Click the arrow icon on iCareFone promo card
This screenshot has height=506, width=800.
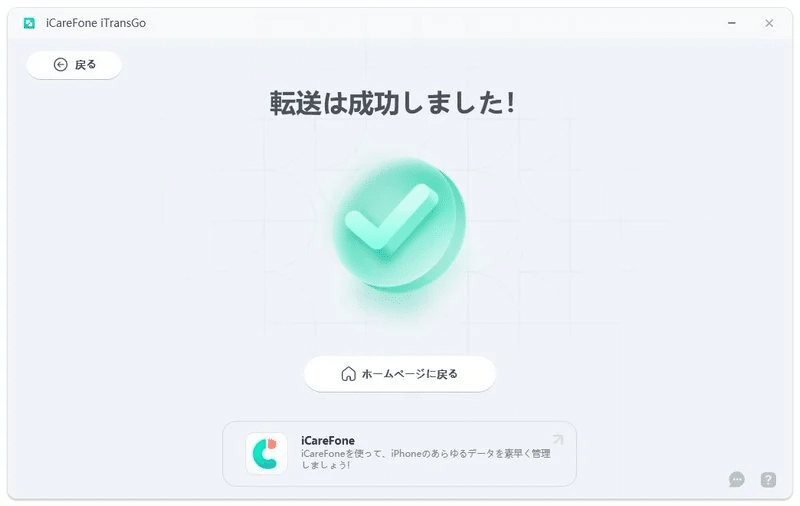[558, 439]
